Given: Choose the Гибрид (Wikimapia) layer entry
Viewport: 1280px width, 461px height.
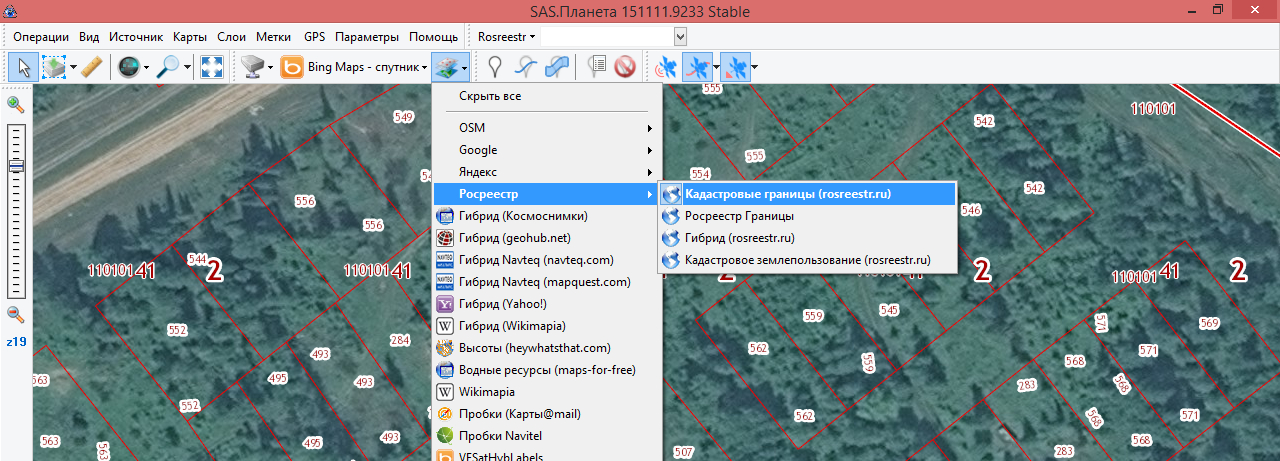Looking at the screenshot, I should (514, 326).
